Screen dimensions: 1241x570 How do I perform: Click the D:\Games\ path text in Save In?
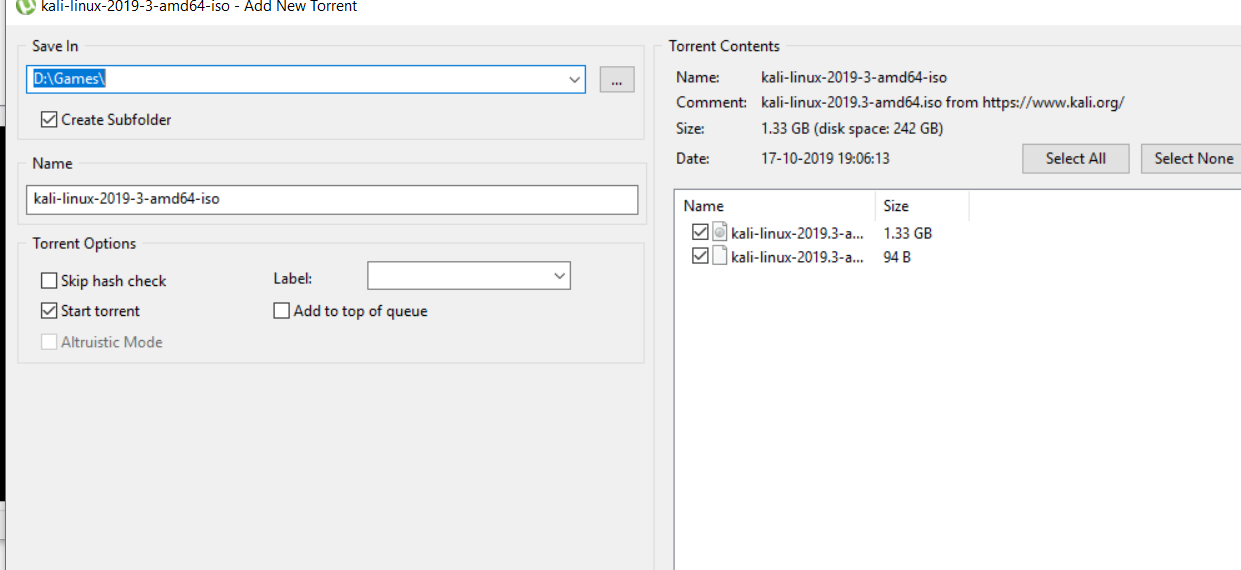coord(70,80)
